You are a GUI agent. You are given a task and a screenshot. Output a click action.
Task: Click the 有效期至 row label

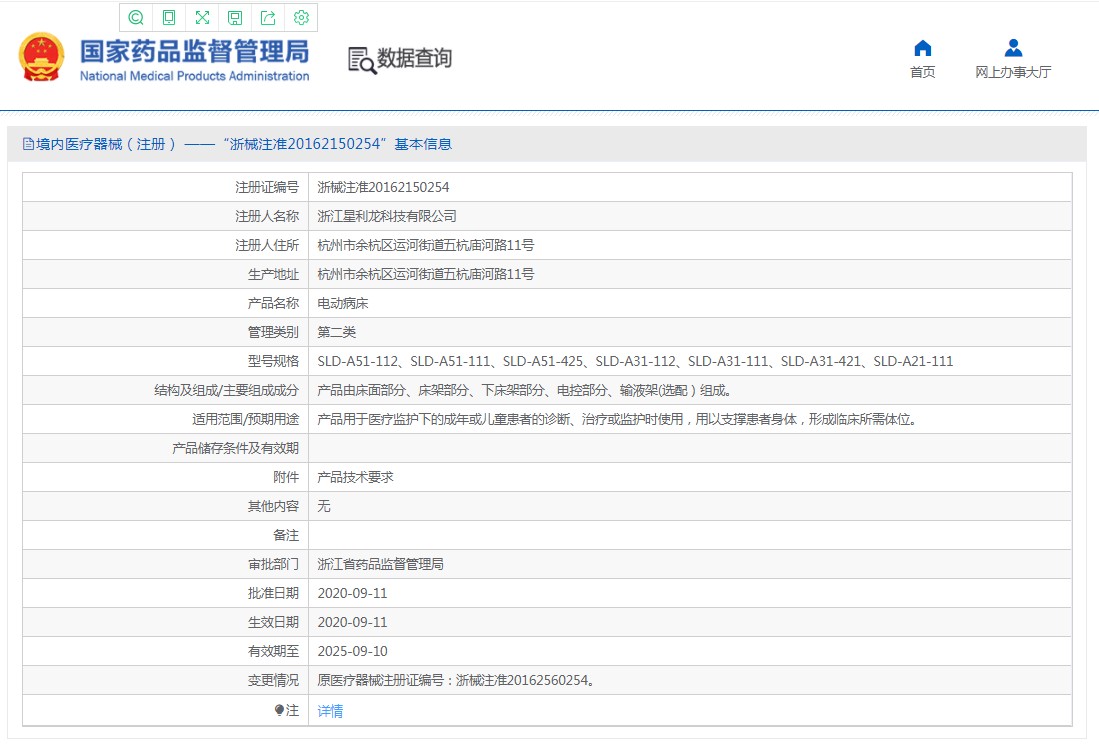click(273, 651)
